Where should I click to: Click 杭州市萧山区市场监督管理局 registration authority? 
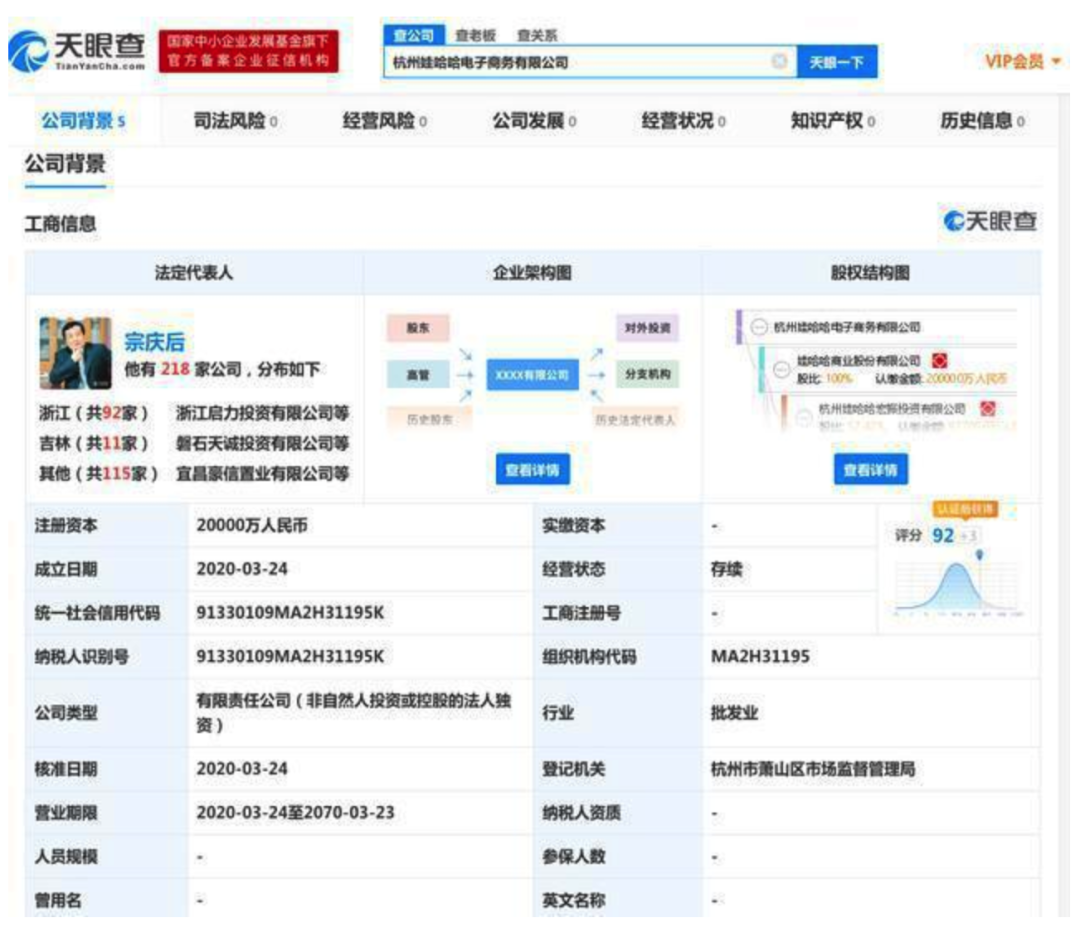click(813, 769)
